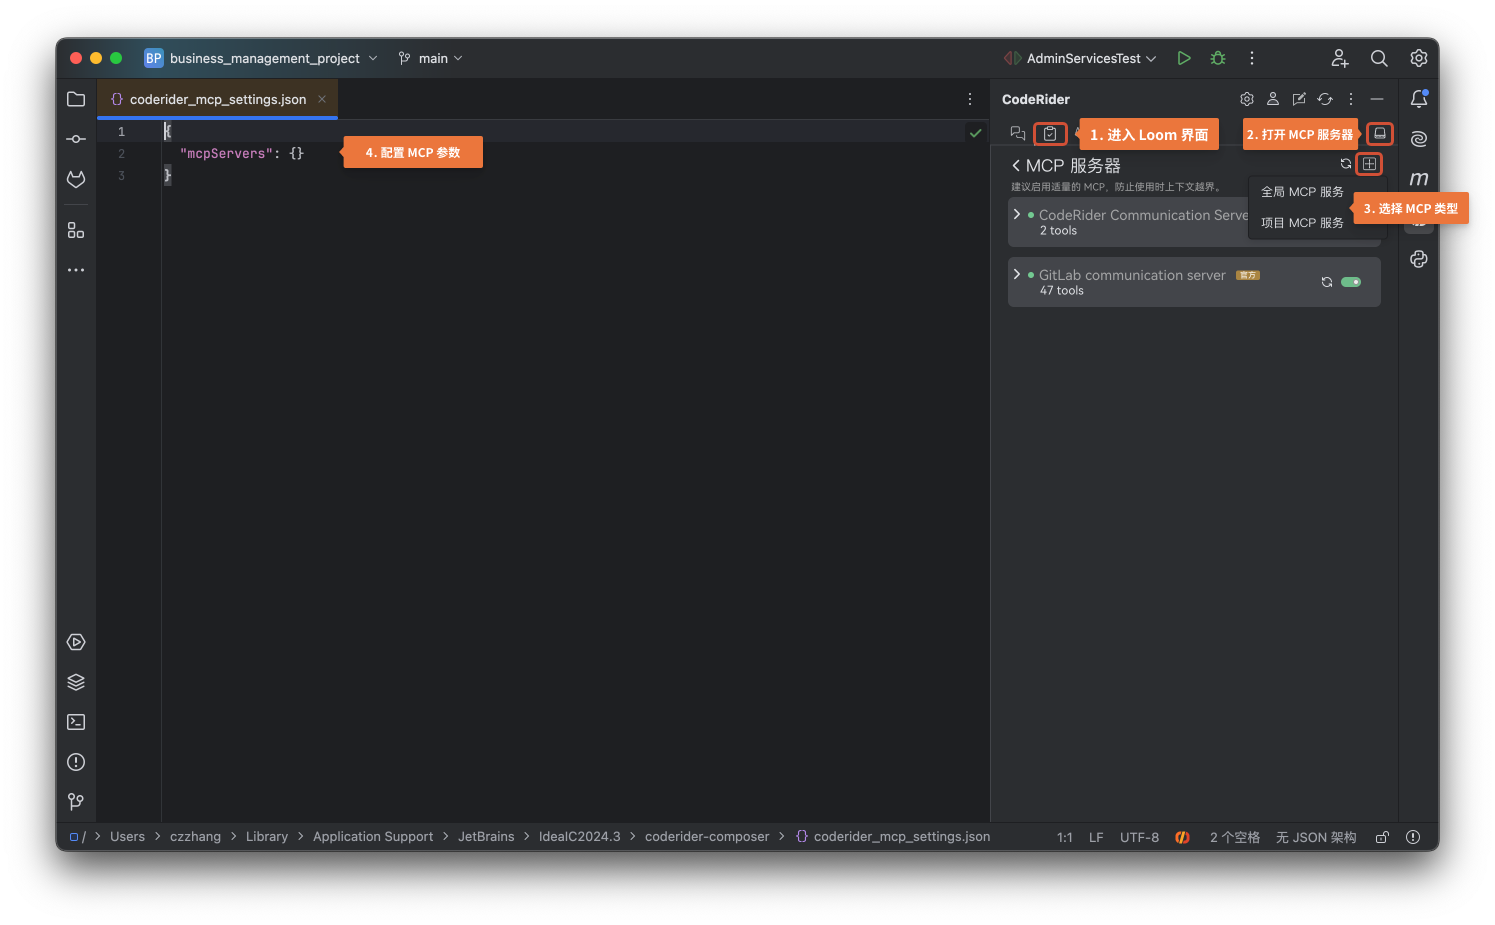Select 项目 MCP 服务 menu item
1495x925 pixels.
1302,223
